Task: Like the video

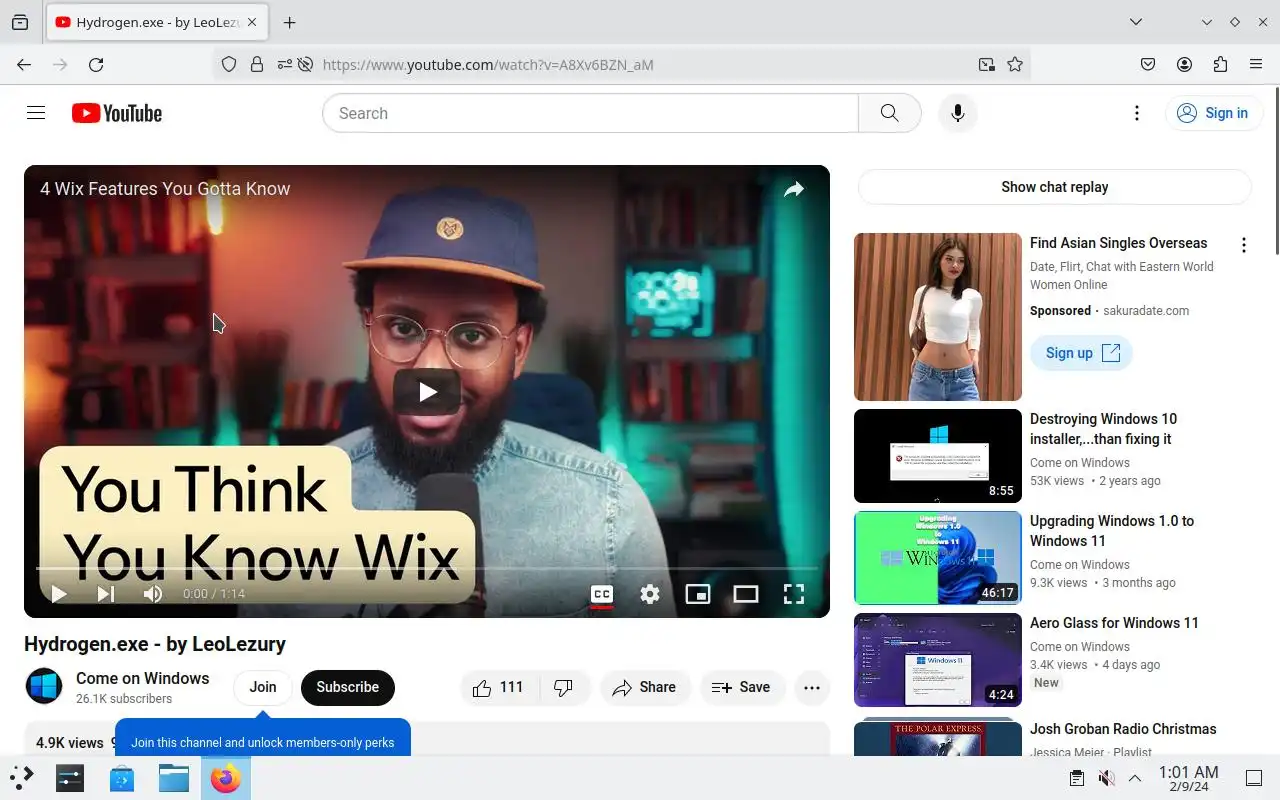Action: coord(500,687)
